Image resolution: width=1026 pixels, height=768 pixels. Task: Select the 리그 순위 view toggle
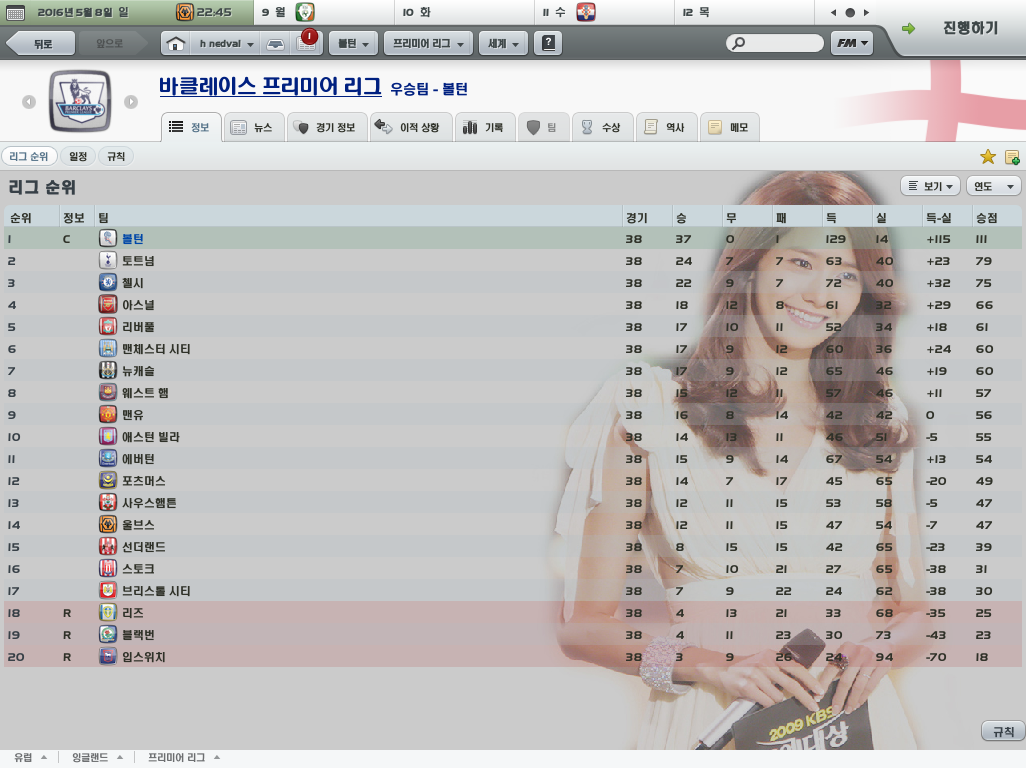[29, 157]
